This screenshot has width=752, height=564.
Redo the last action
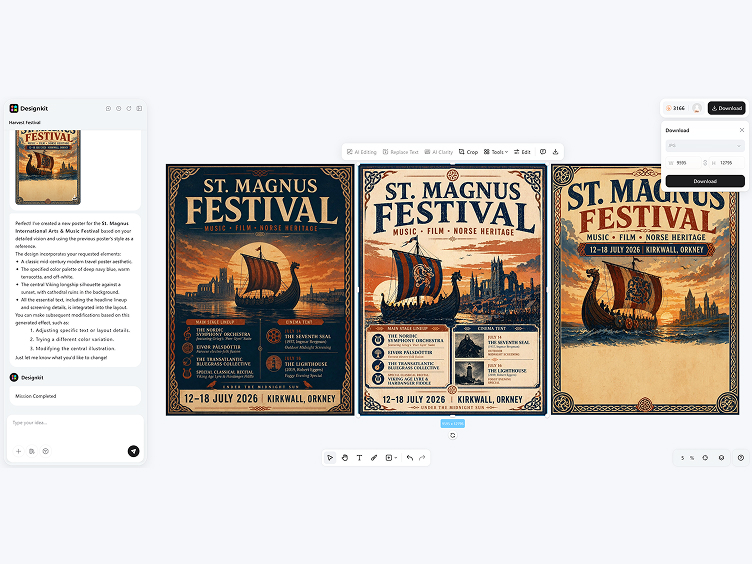(422, 458)
